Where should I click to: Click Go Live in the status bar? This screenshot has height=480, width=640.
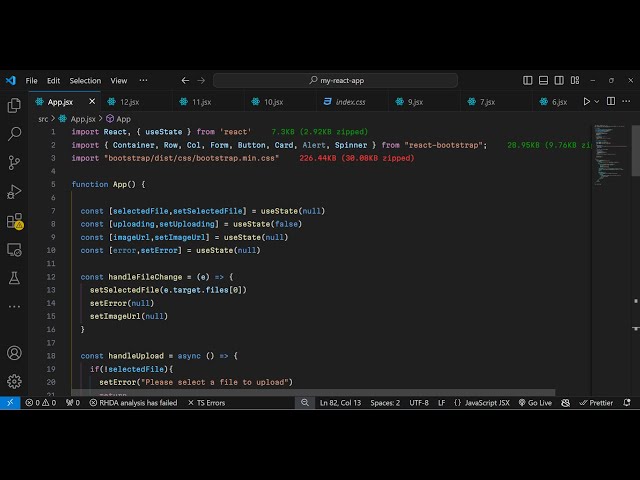coord(535,403)
